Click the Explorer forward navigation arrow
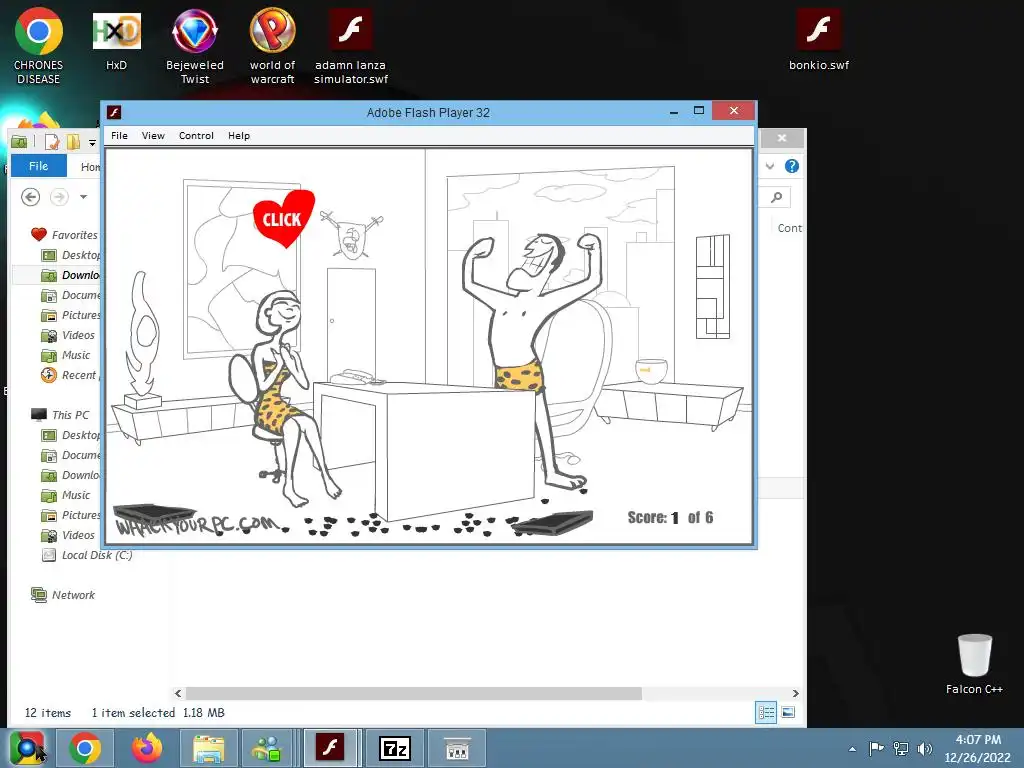The height and width of the screenshot is (768, 1024). coord(59,197)
